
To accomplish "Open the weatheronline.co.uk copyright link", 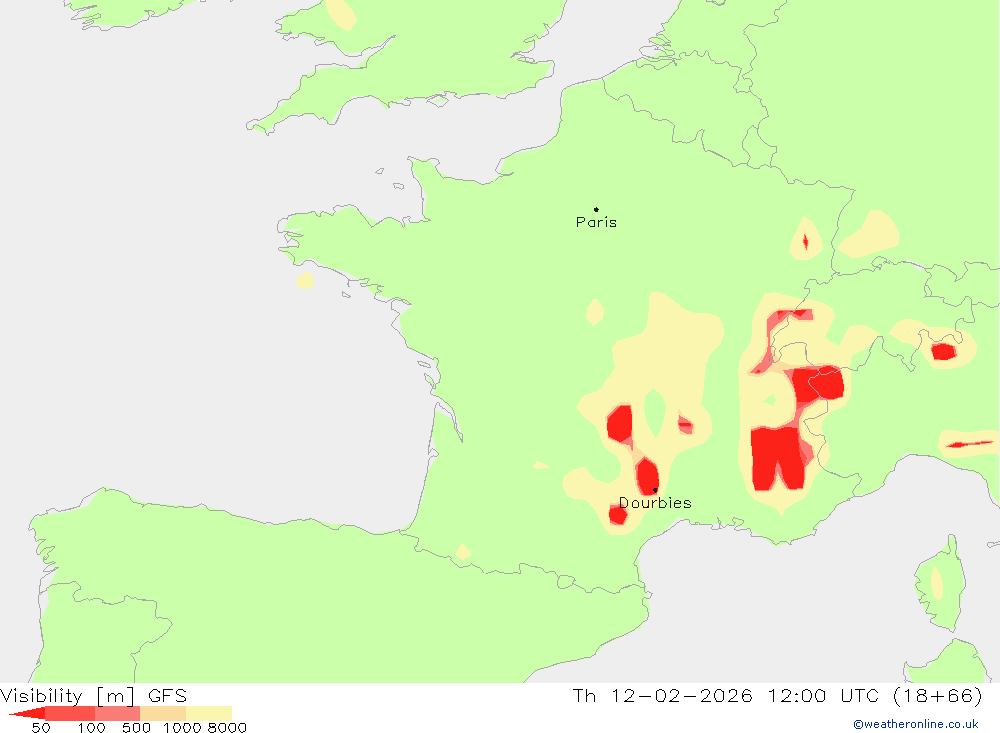I will coord(916,724).
